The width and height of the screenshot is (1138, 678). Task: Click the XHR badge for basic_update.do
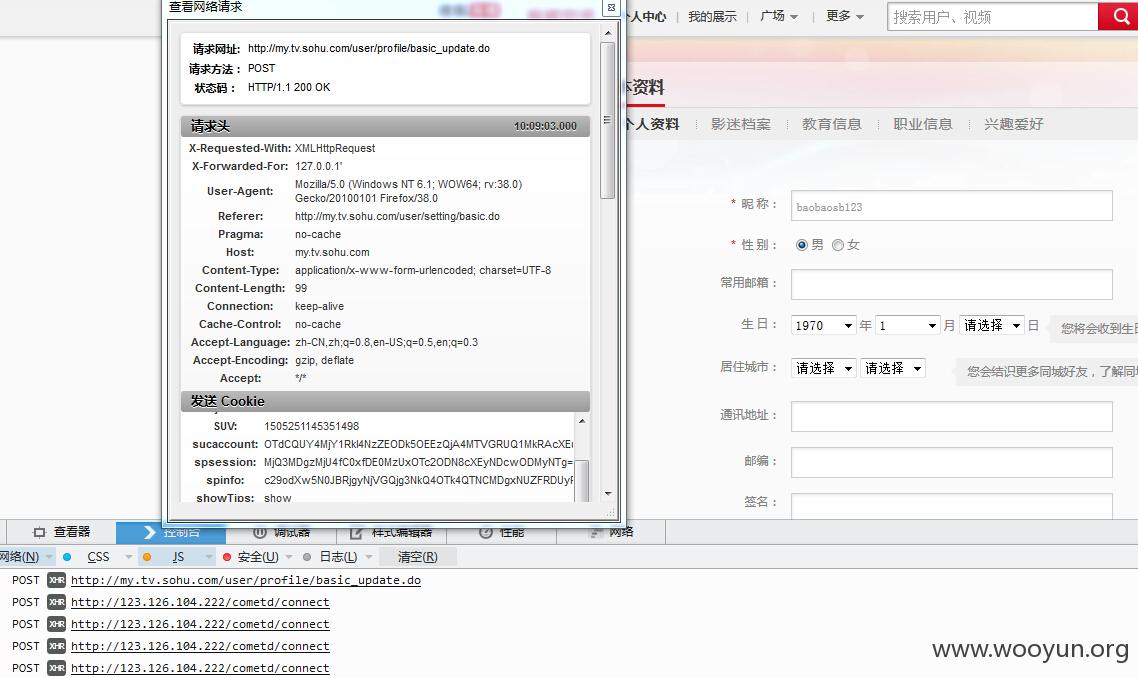(x=57, y=580)
